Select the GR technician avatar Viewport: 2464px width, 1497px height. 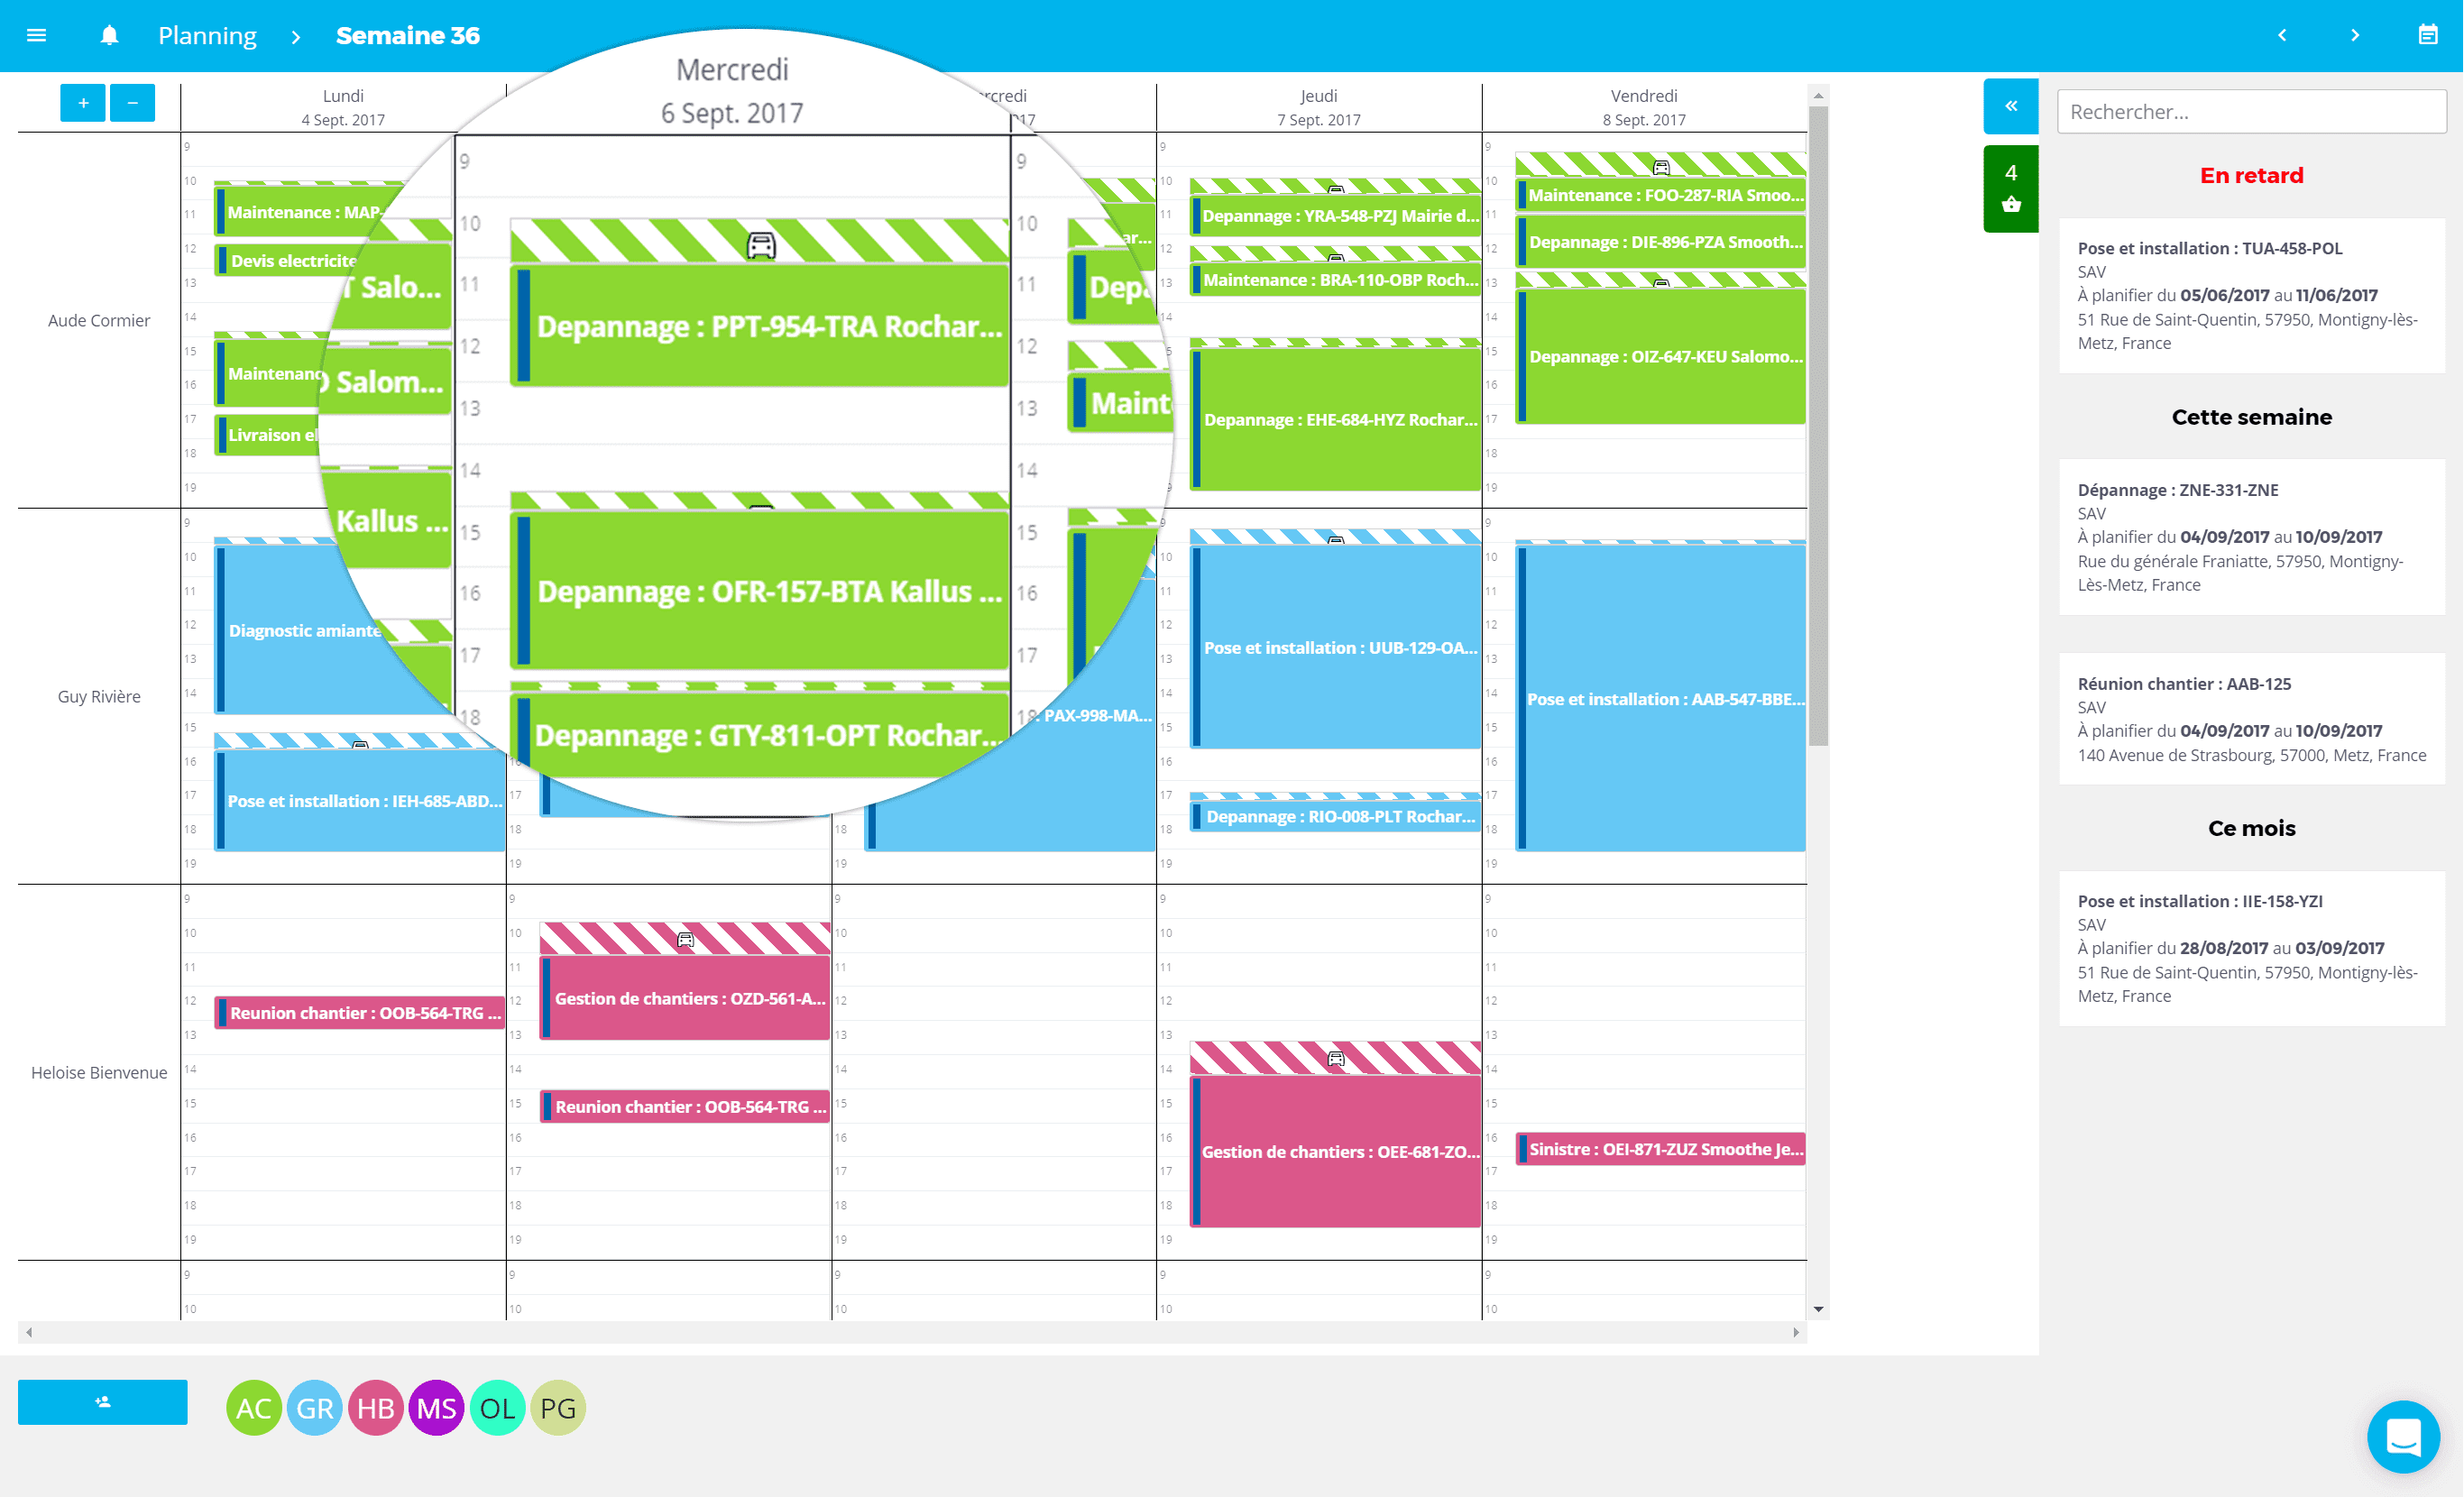(x=315, y=1408)
